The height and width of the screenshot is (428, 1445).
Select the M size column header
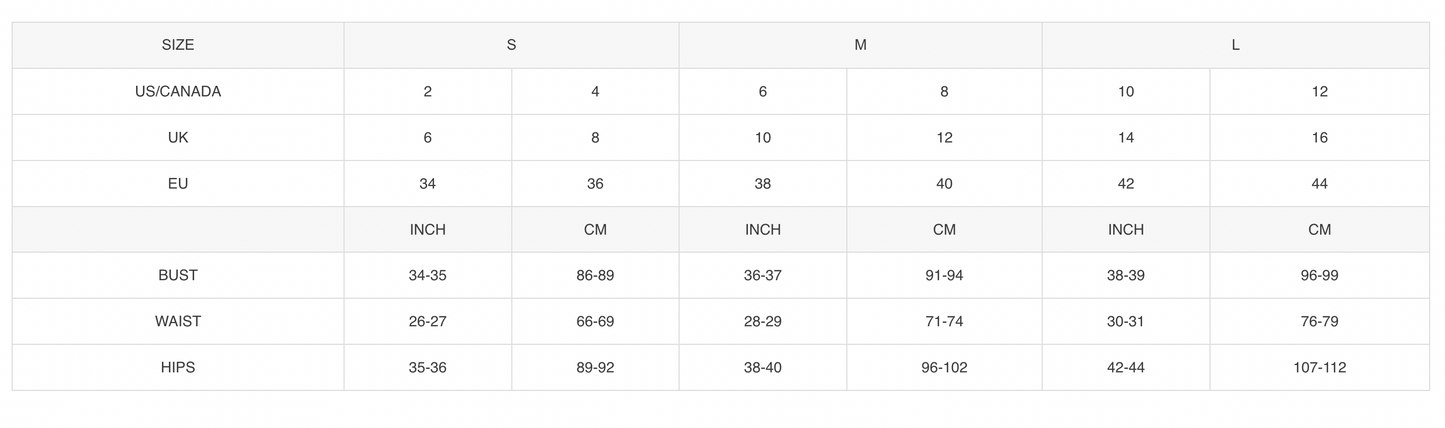[860, 45]
